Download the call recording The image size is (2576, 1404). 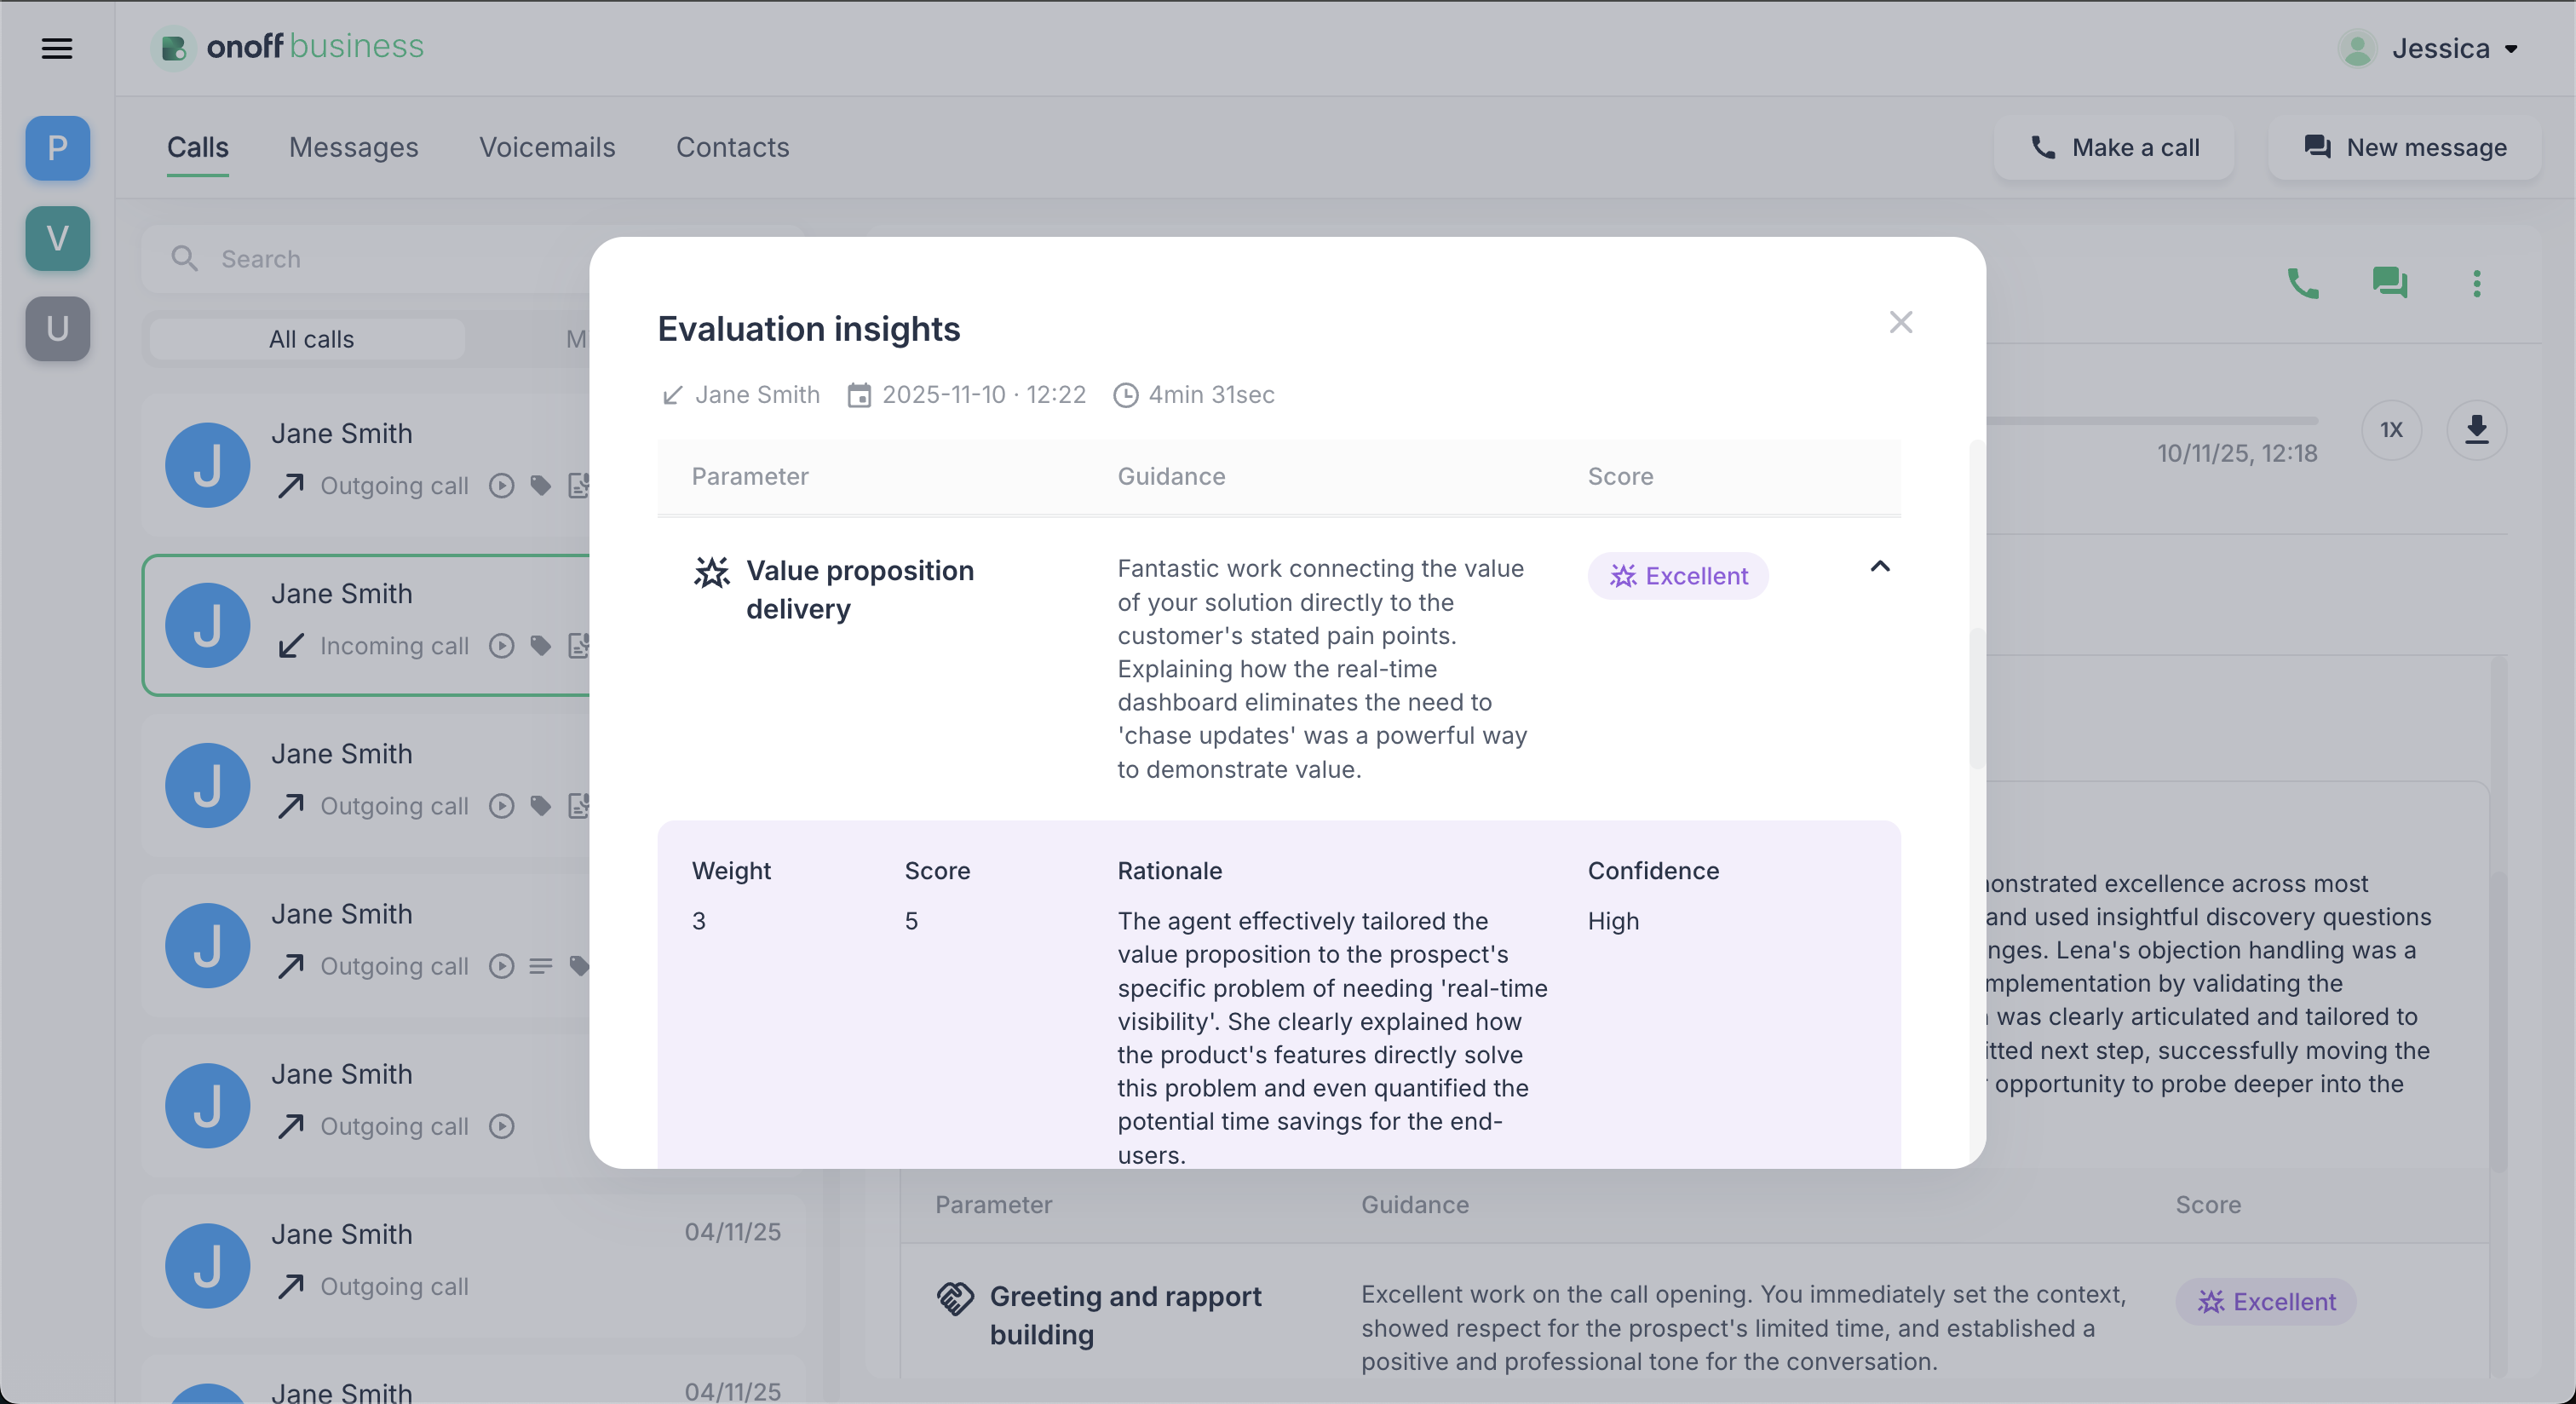click(x=2477, y=430)
